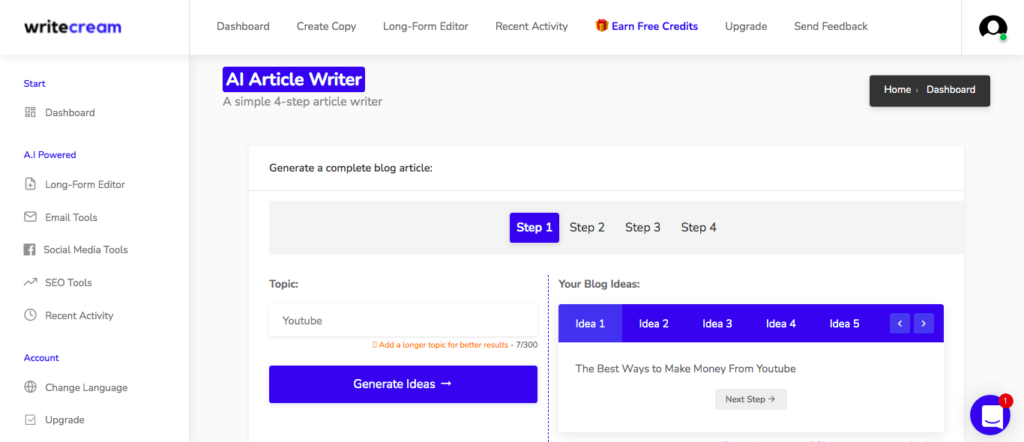Screen dimensions: 1024x442
Task: Click the 'Account' section heading
Action: click(41, 358)
